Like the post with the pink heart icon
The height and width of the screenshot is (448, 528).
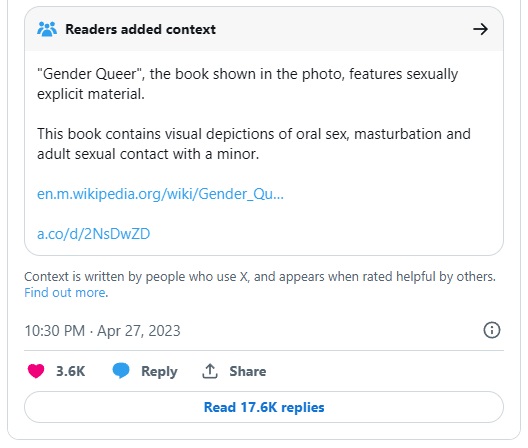point(36,371)
